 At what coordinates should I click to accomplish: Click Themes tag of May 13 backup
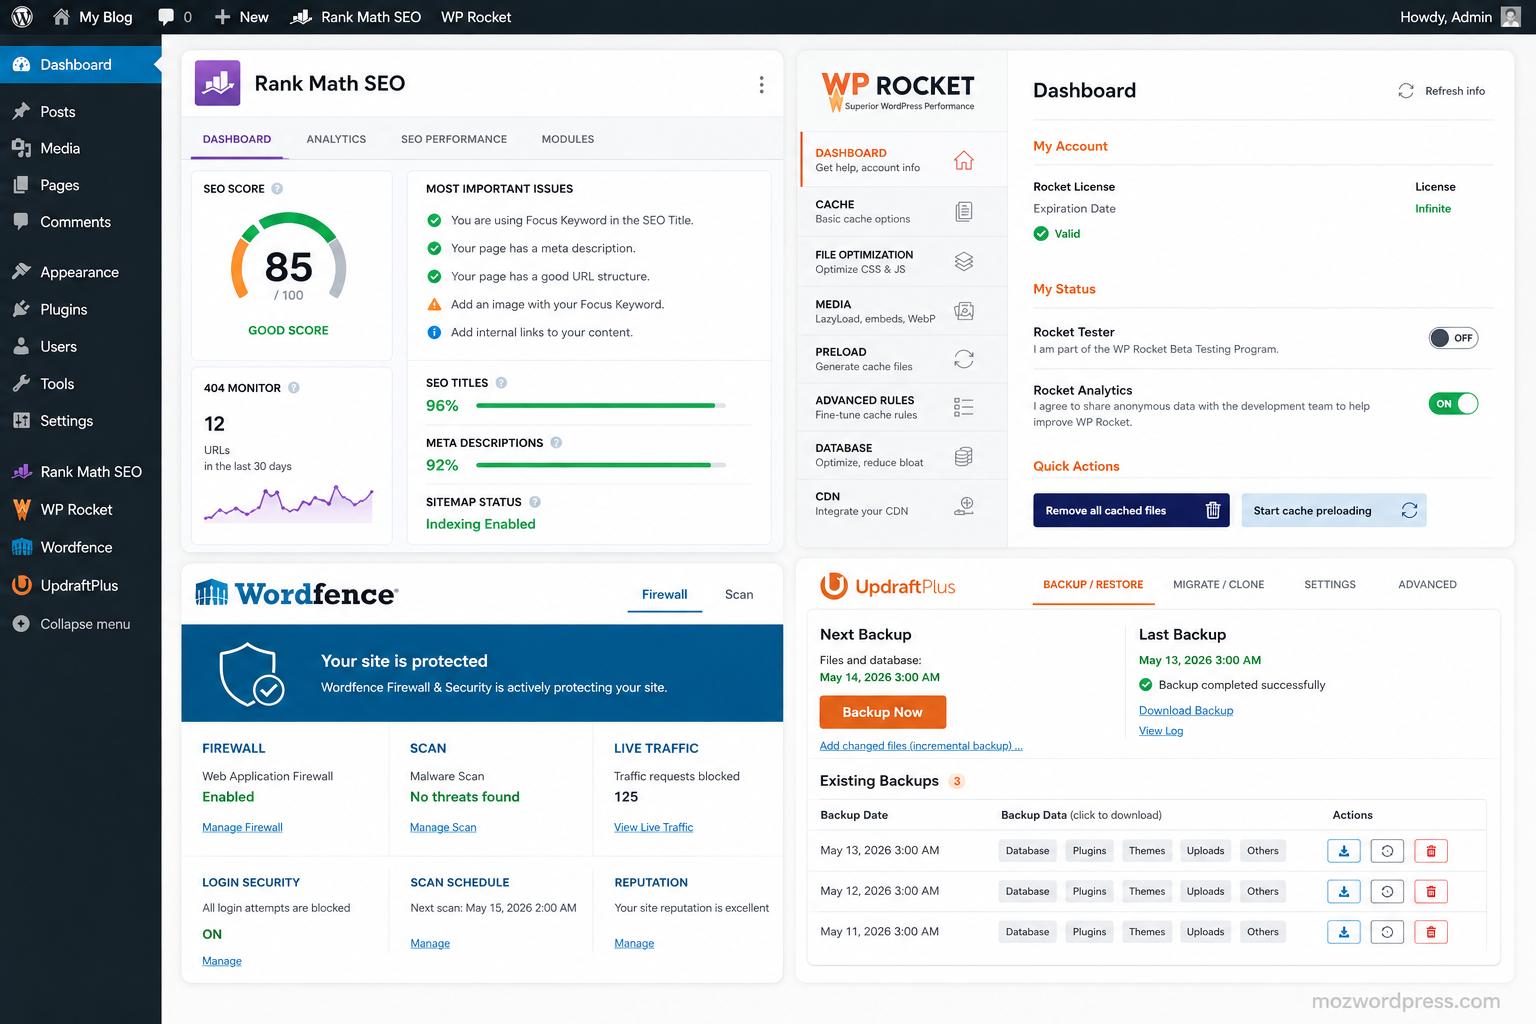pos(1147,851)
